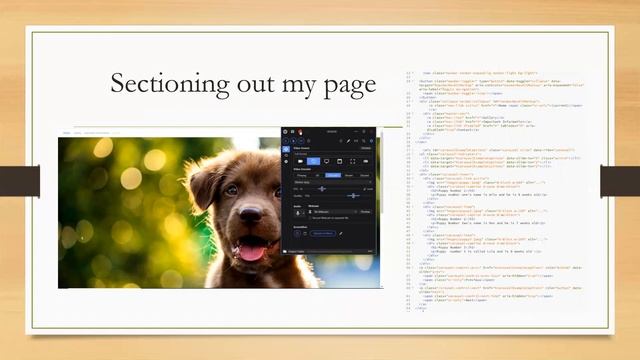Open the encoder preset dropdown below the tabs
This screenshot has height=360, width=640.
[x=333, y=182]
